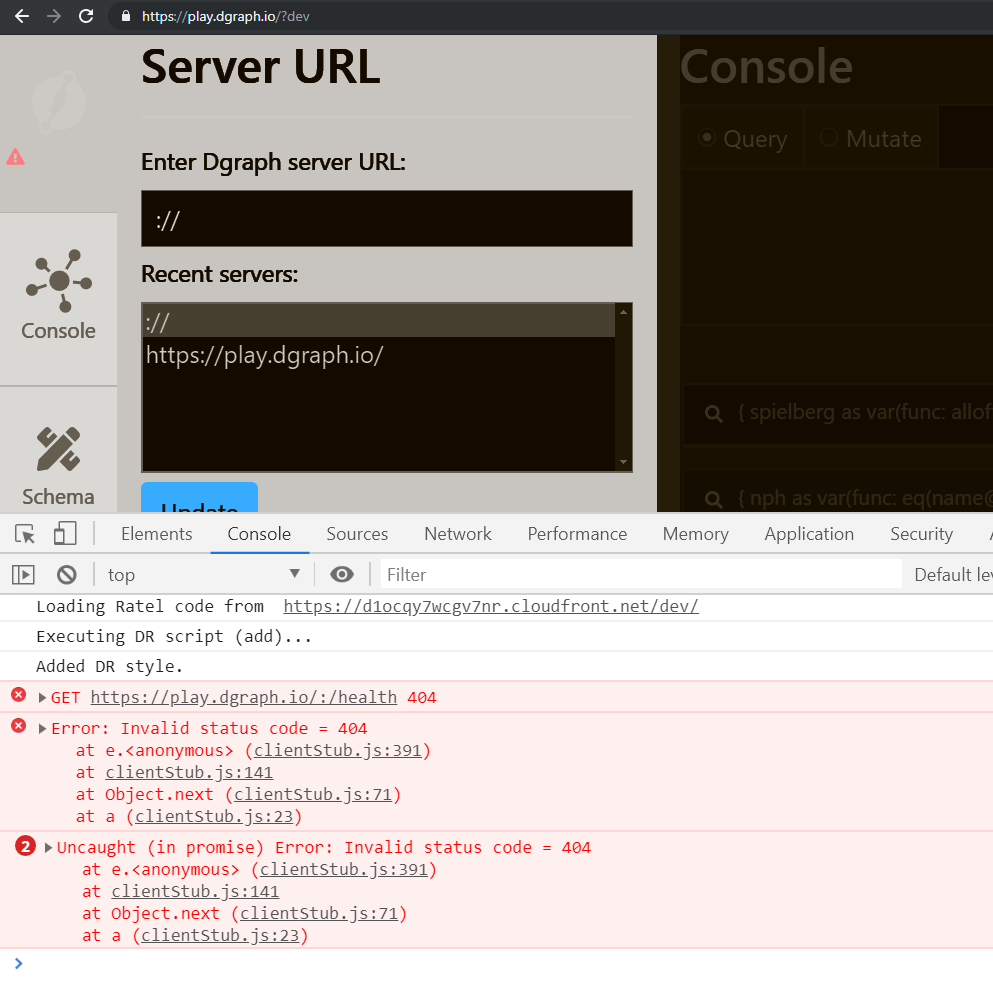Select the :// recent server entry

[x=379, y=321]
